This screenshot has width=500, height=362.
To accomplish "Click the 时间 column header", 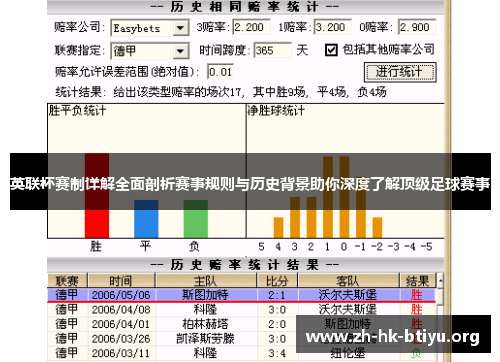I will (x=121, y=281).
